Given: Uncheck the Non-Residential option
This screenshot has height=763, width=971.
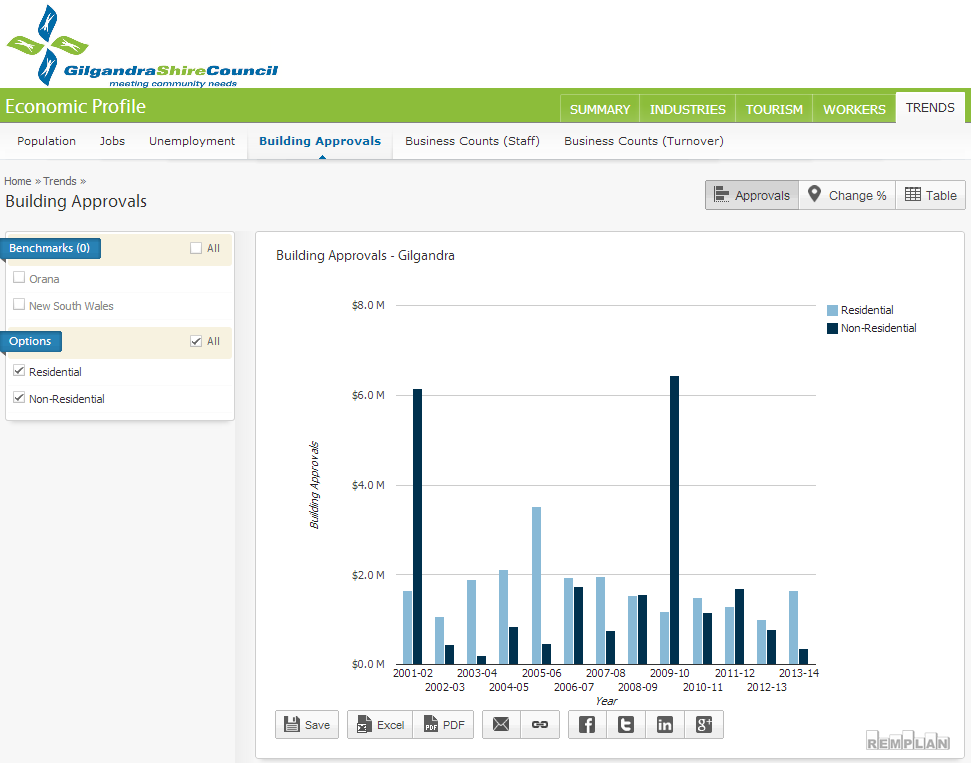Looking at the screenshot, I should 19,398.
